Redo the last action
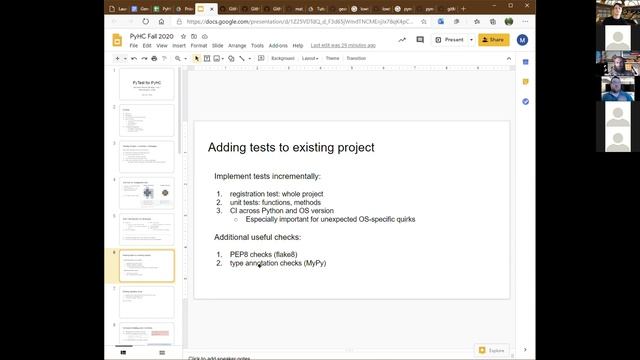640x360 pixels. pyautogui.click(x=144, y=58)
